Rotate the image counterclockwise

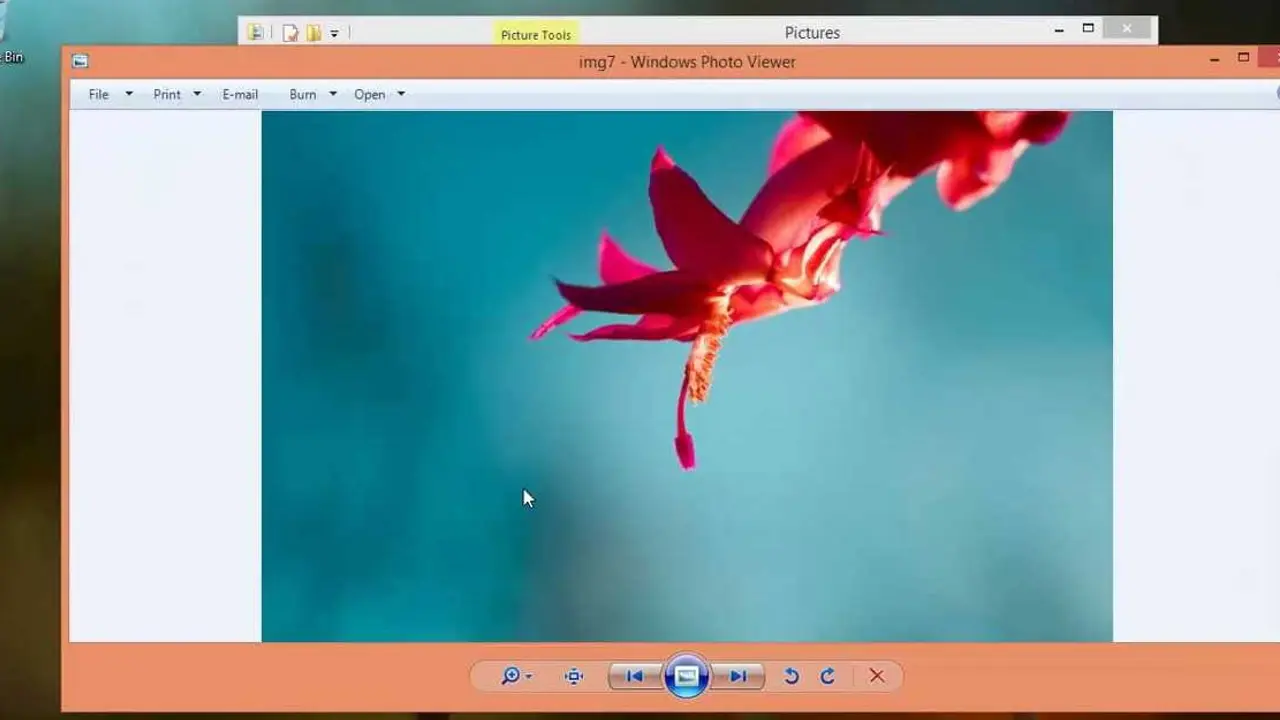791,677
